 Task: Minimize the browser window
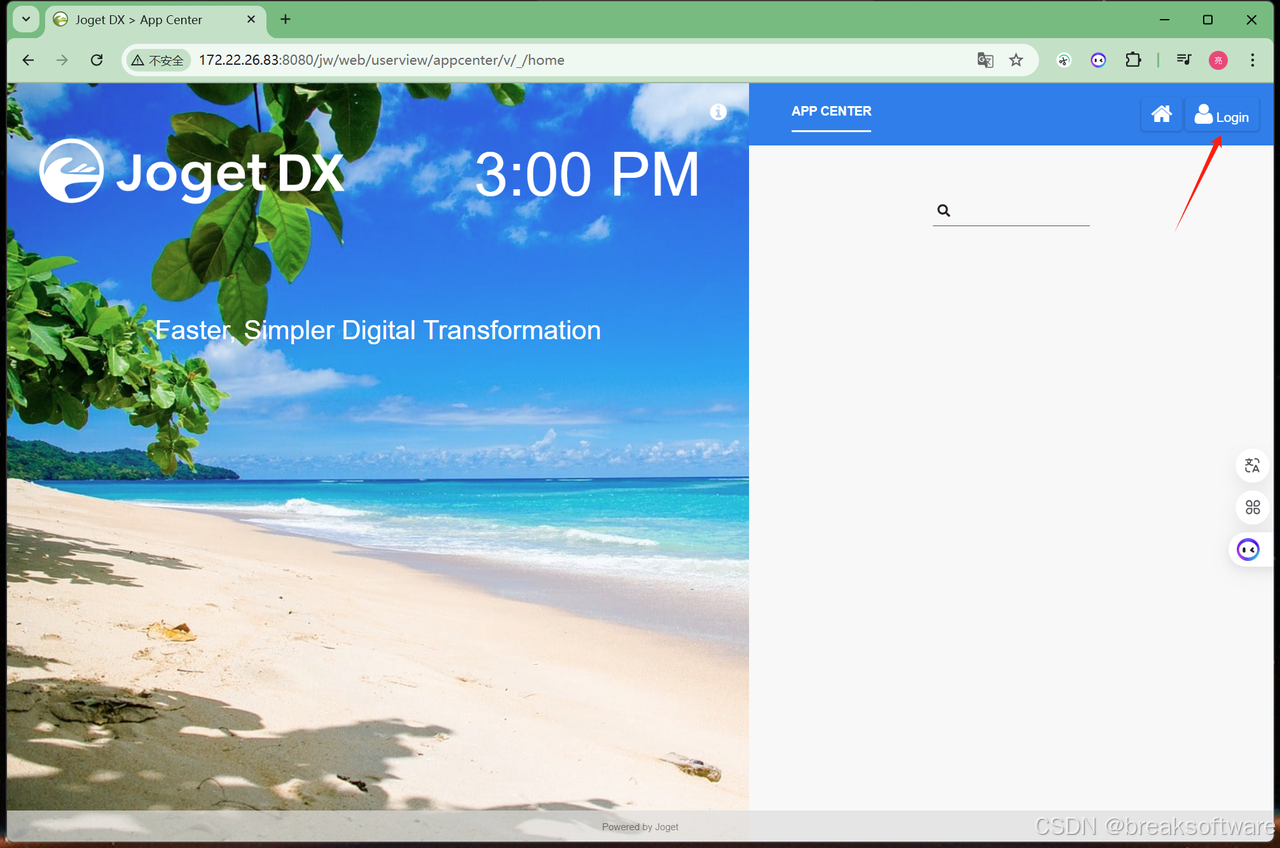tap(1163, 19)
